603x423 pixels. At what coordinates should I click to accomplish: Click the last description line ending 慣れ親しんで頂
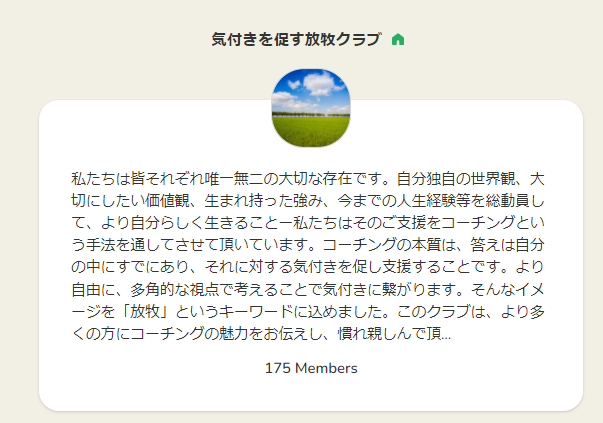(x=260, y=334)
